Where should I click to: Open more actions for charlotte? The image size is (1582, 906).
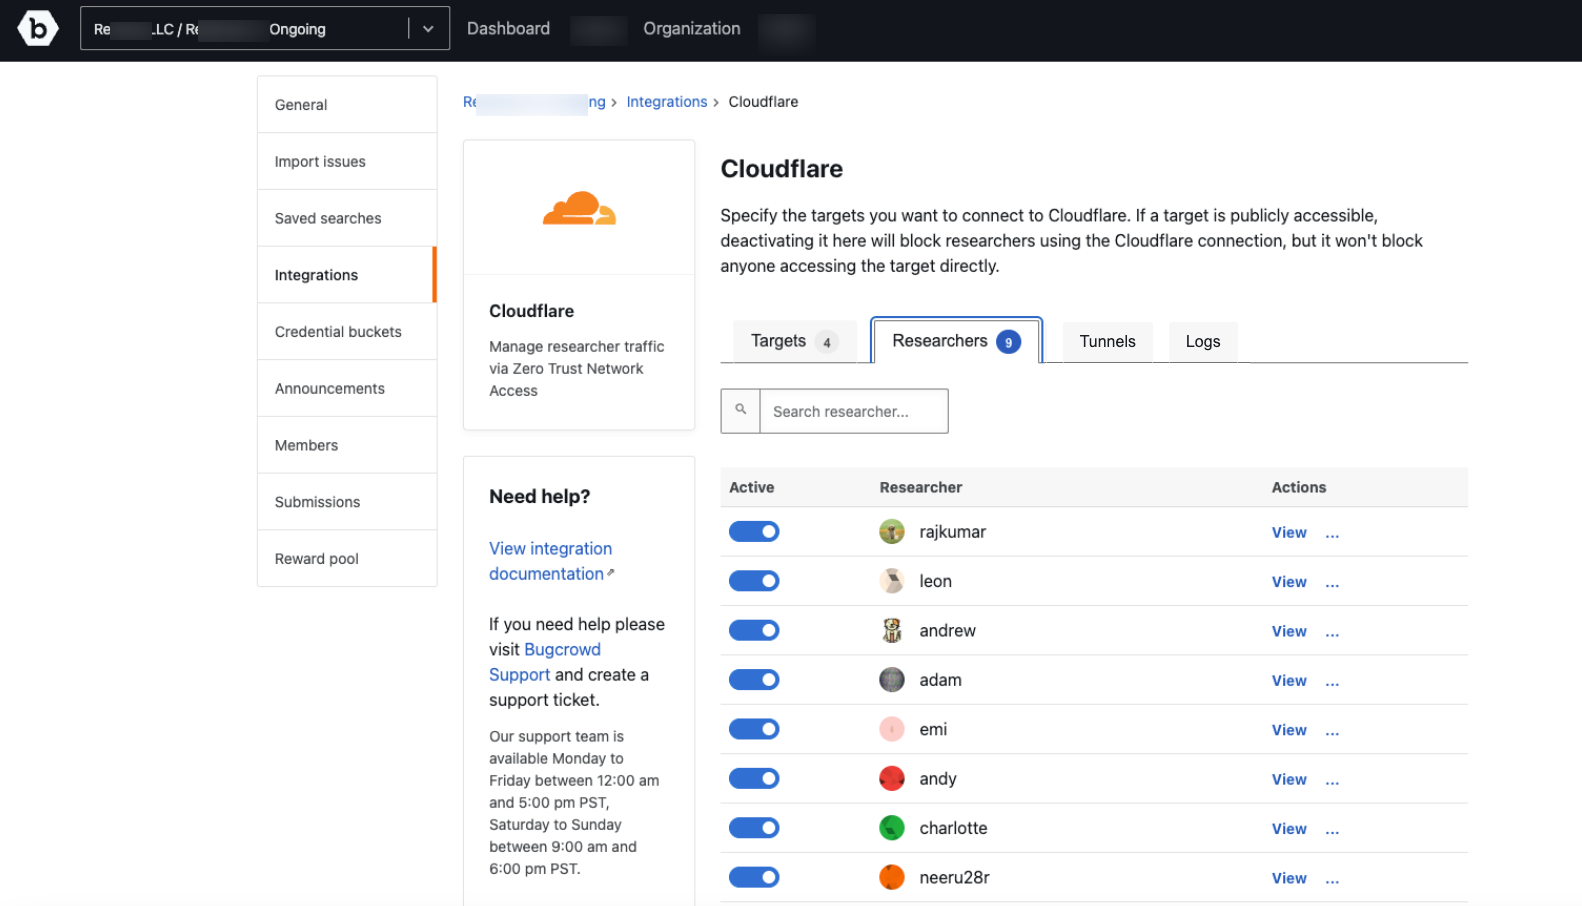click(x=1332, y=830)
